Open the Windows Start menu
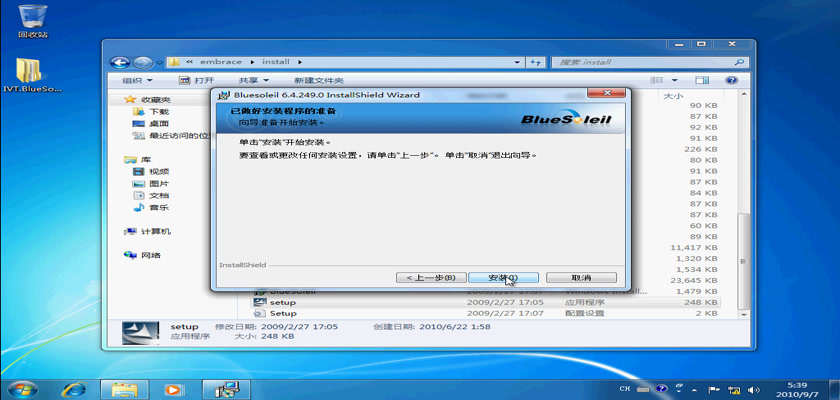This screenshot has height=400, width=840. [x=22, y=388]
